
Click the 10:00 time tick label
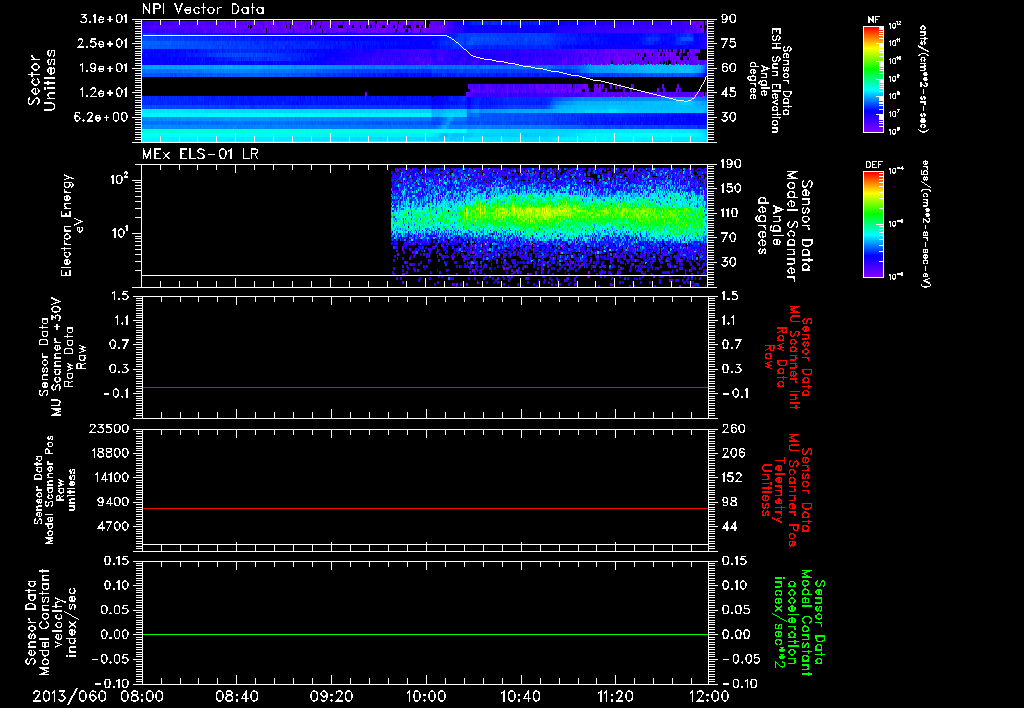point(426,696)
